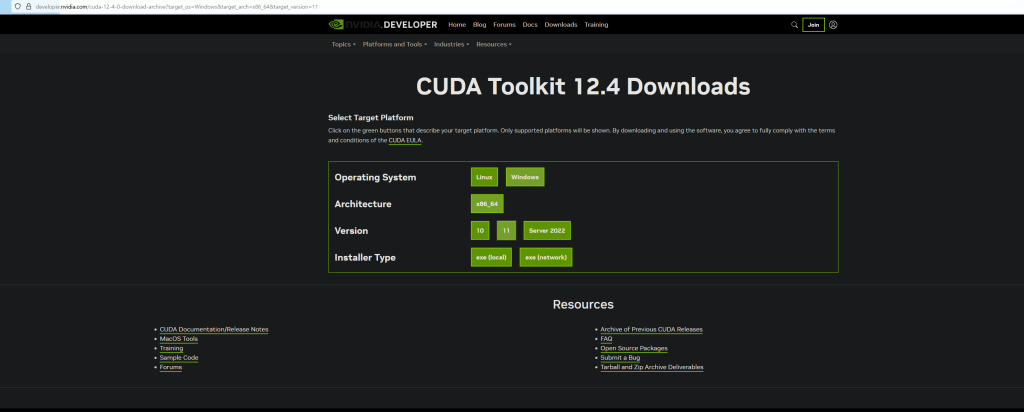Expand the Topics dropdown

344,44
